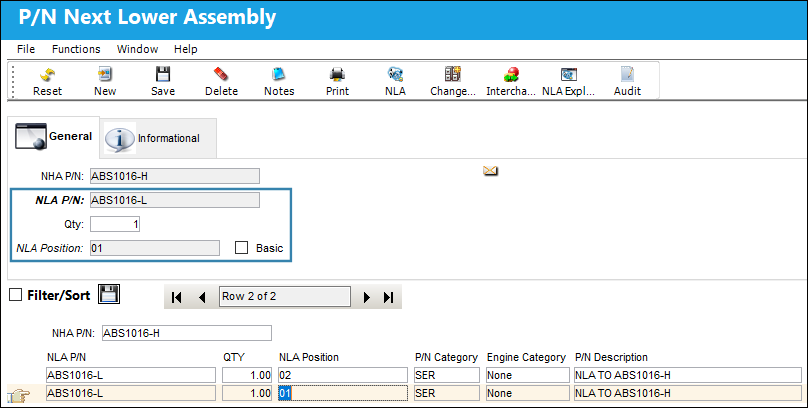The width and height of the screenshot is (808, 408).
Task: Click the save icon beside Filter/Sort
Action: tap(109, 294)
